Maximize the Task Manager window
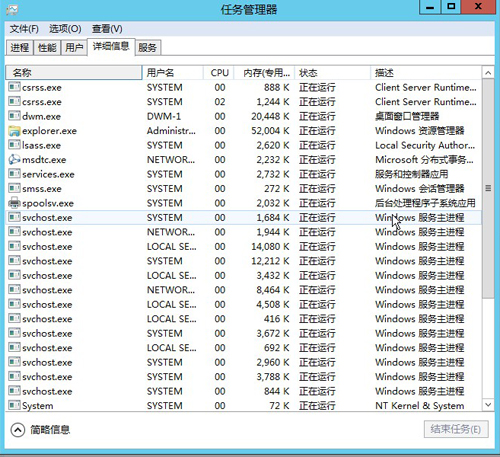This screenshot has height=457, width=500. (451, 7)
